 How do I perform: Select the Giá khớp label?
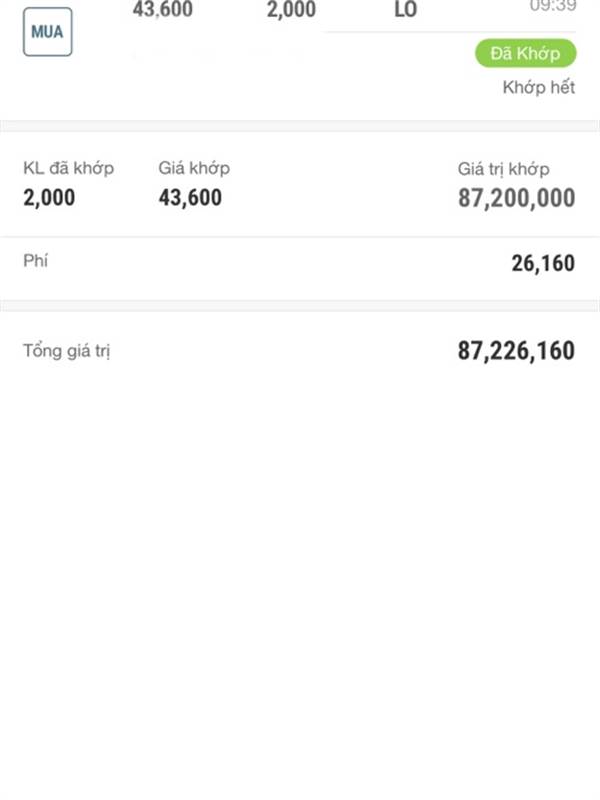click(194, 168)
